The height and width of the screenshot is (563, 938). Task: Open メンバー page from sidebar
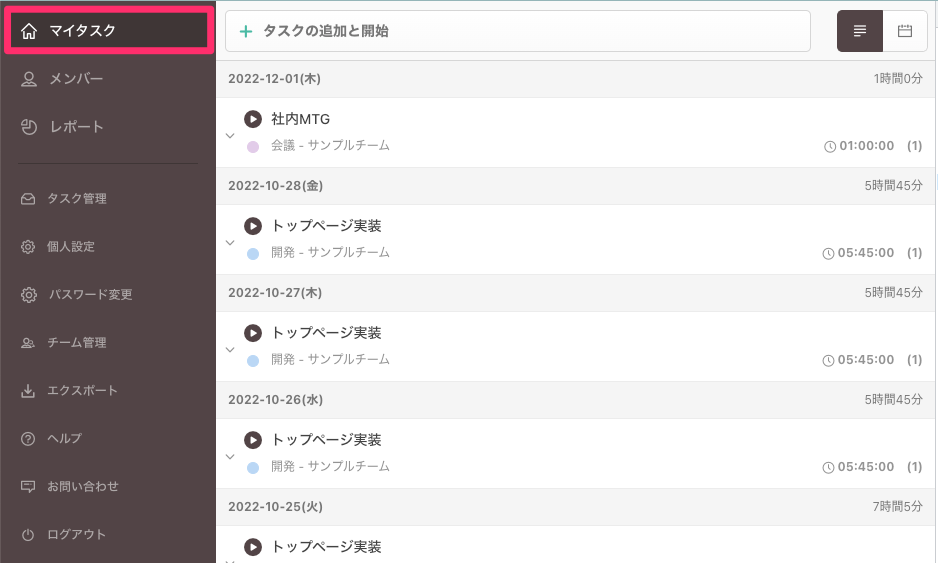pyautogui.click(x=76, y=79)
